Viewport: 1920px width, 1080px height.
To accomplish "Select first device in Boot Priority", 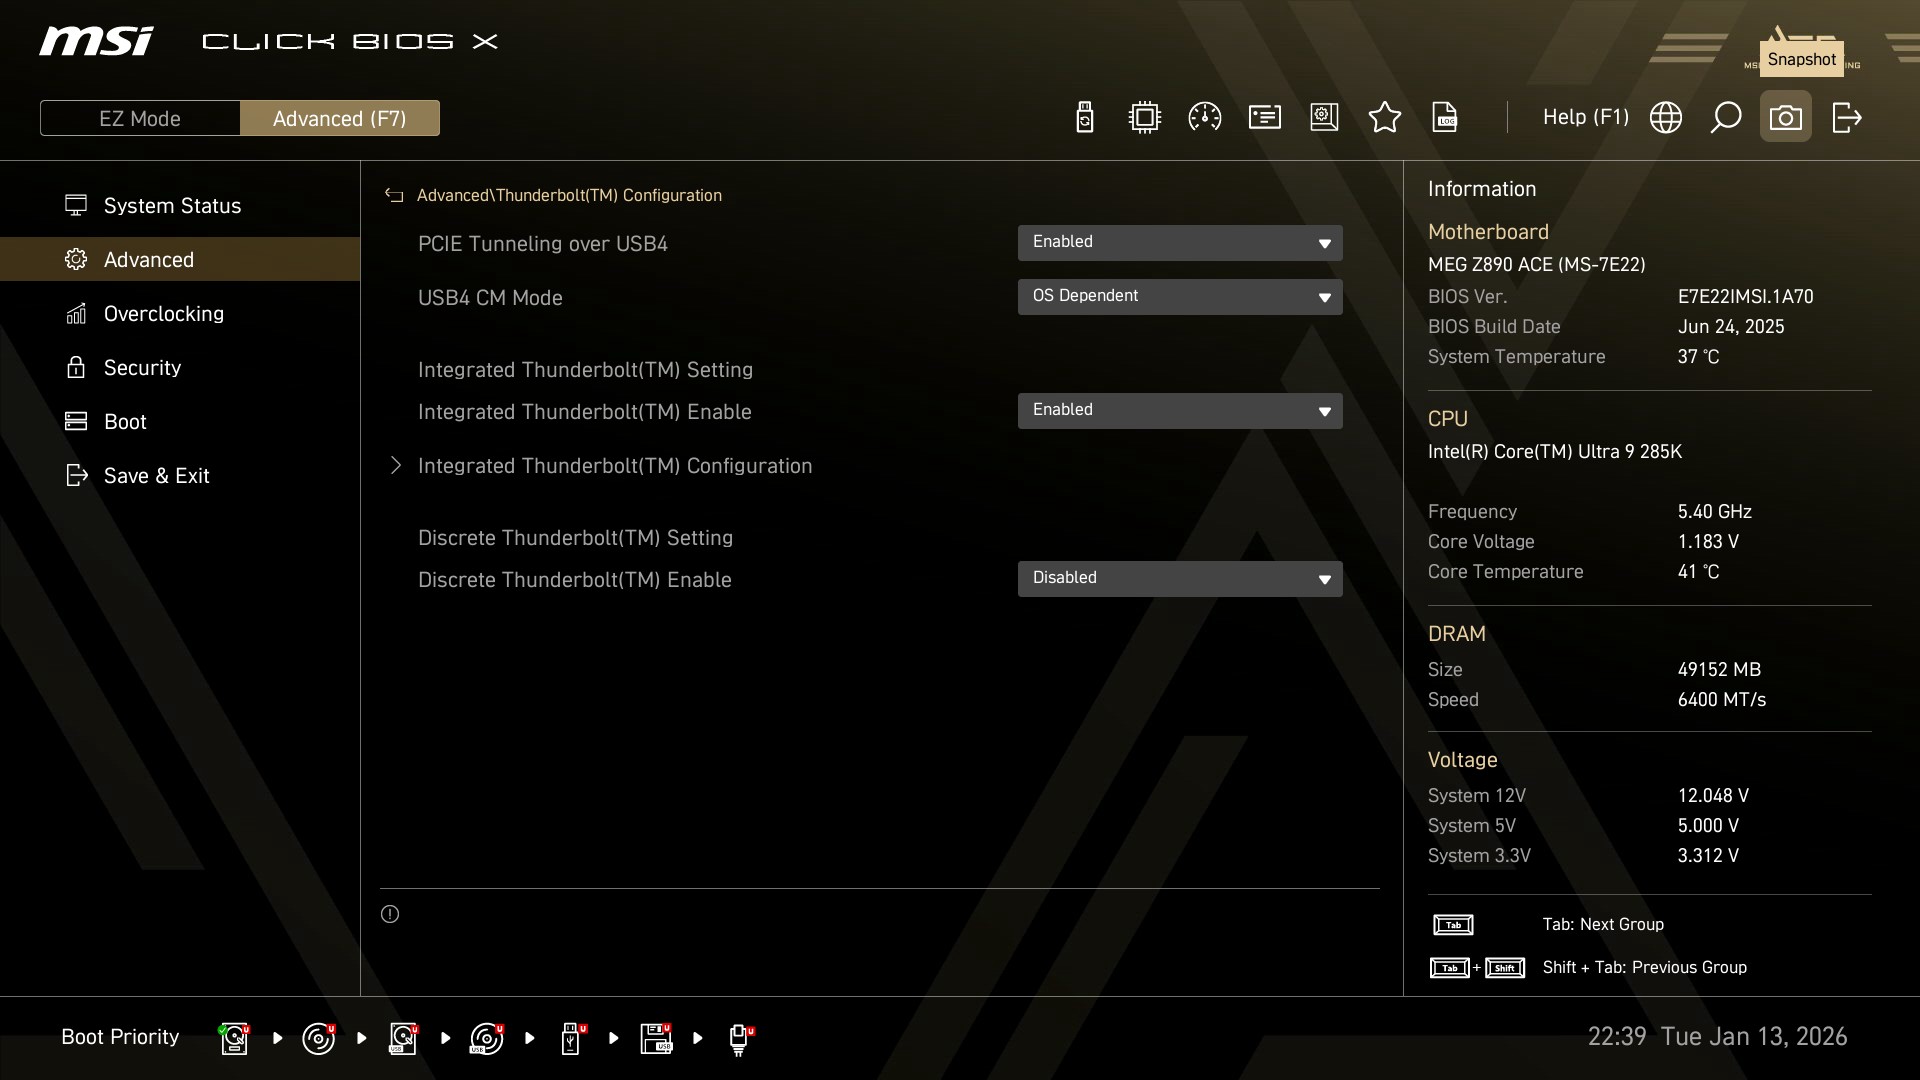I will click(234, 1038).
